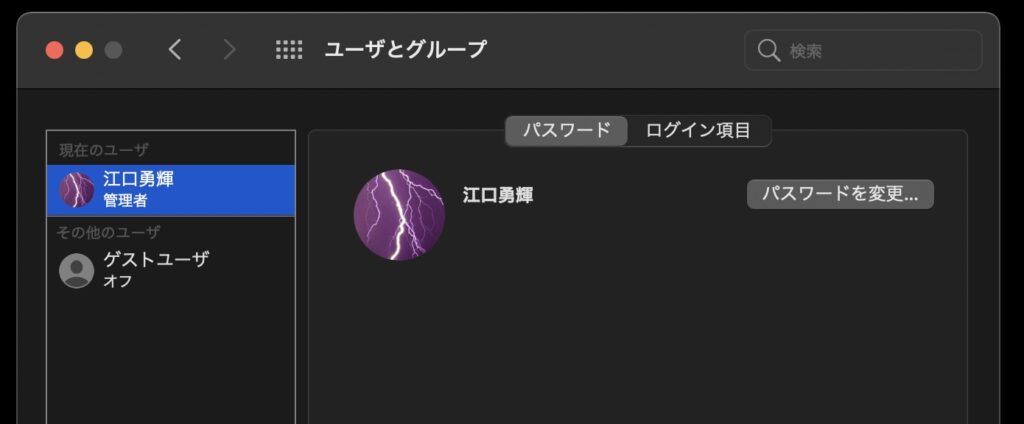The width and height of the screenshot is (1024, 424).
Task: Switch to the ログイン項目 tab
Action: 698,131
